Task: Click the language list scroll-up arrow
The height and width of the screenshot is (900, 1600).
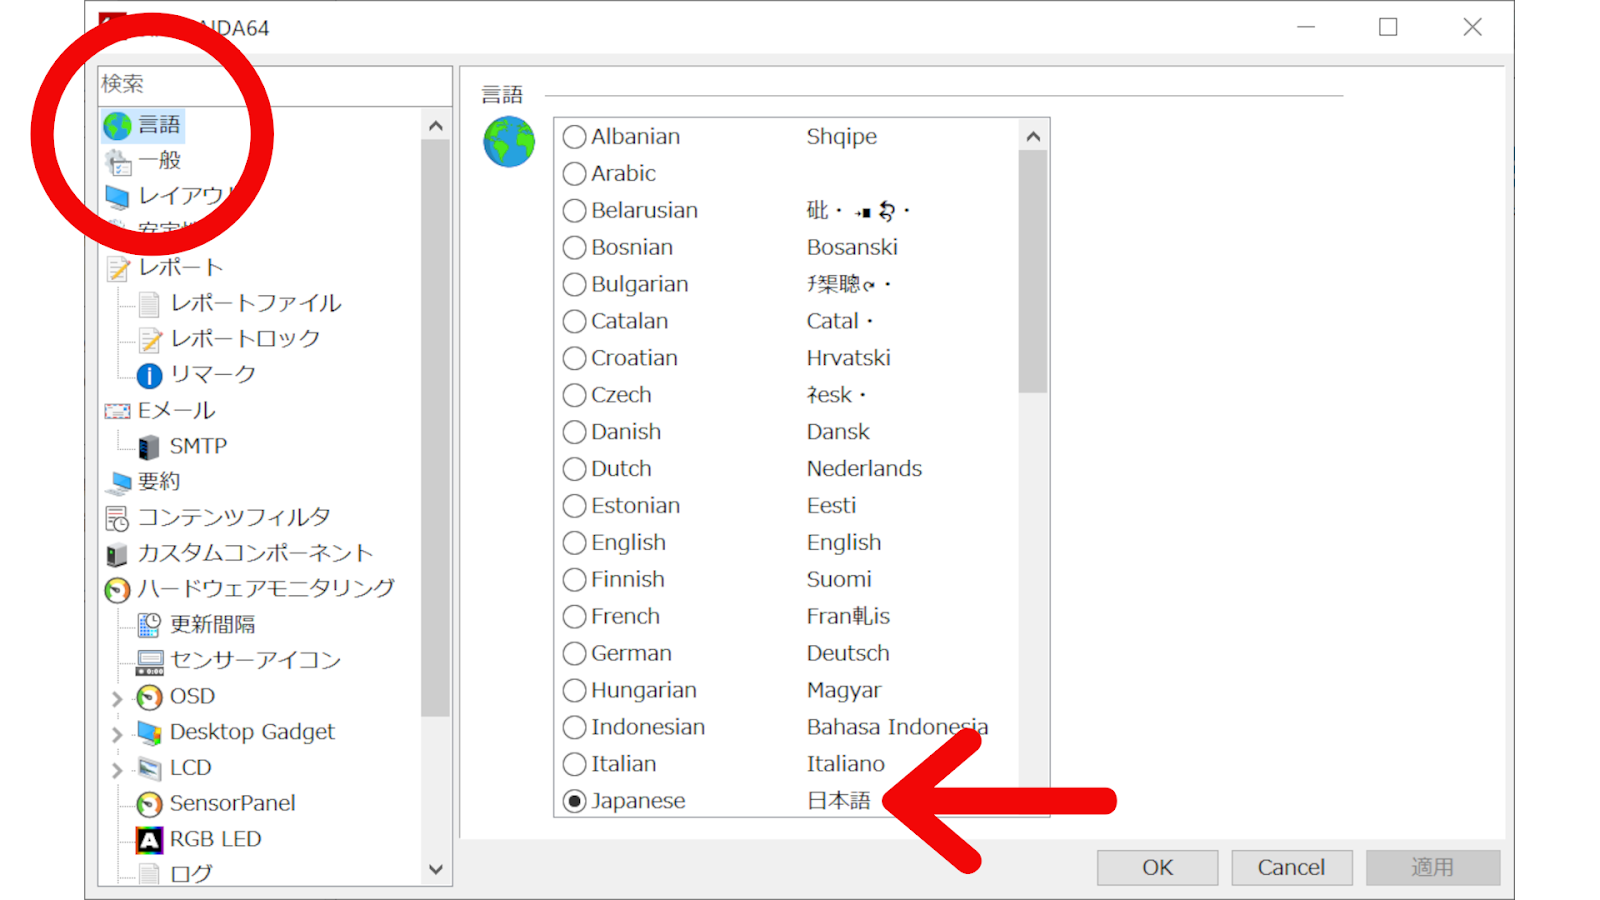Action: (x=1034, y=136)
